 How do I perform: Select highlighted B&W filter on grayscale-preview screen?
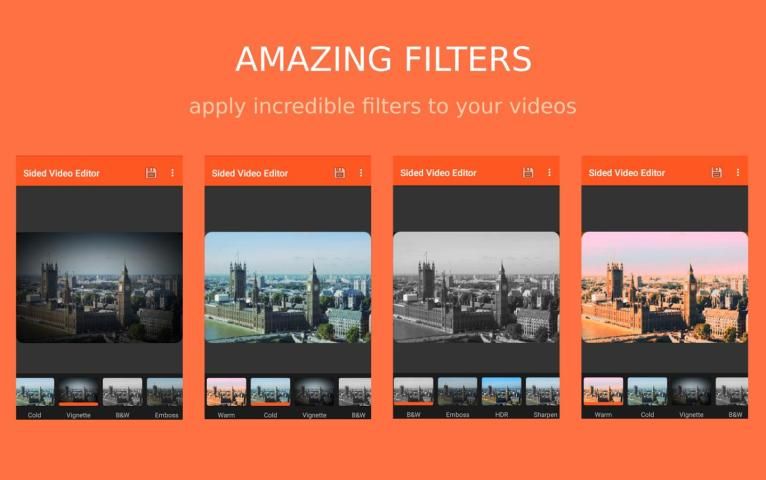tap(413, 392)
